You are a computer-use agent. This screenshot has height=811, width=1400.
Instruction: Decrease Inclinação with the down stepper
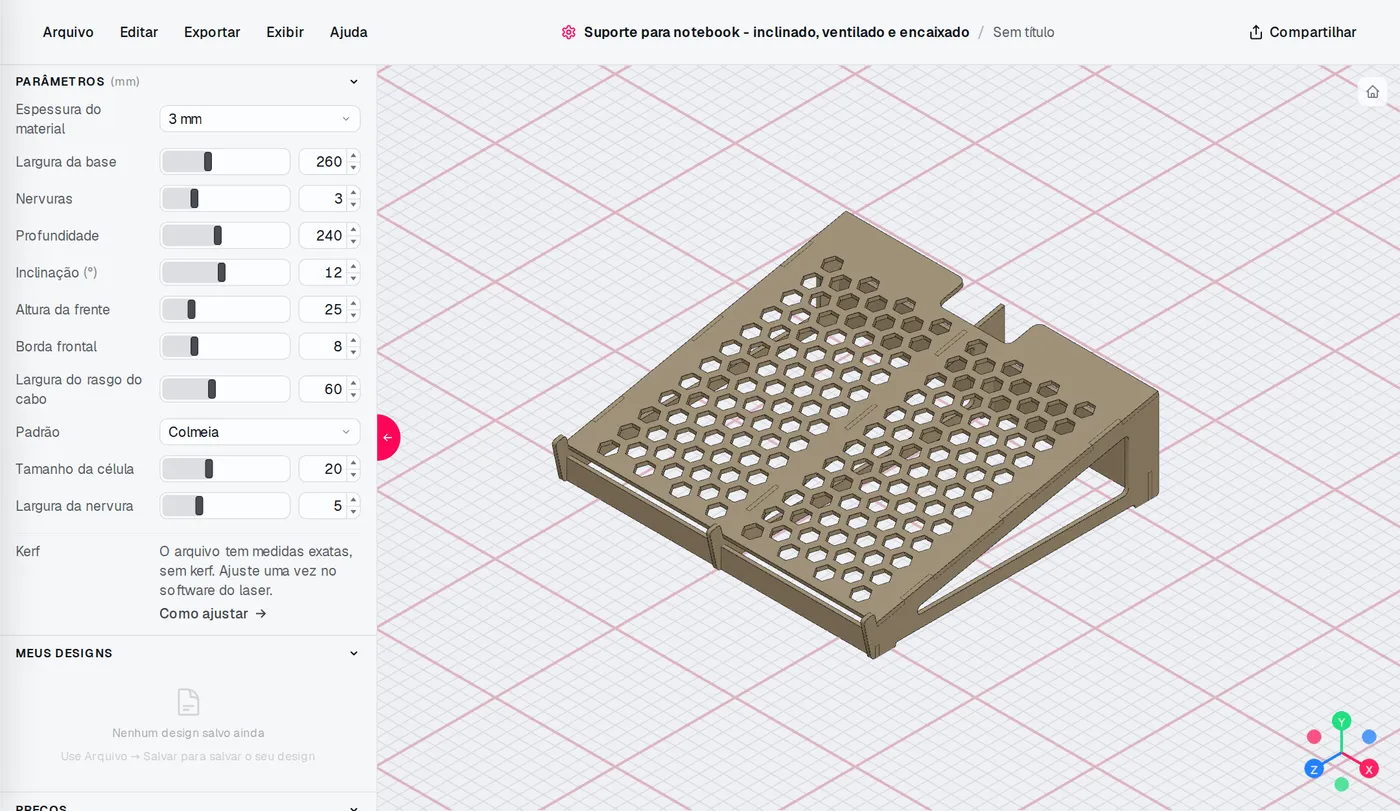[353, 279]
